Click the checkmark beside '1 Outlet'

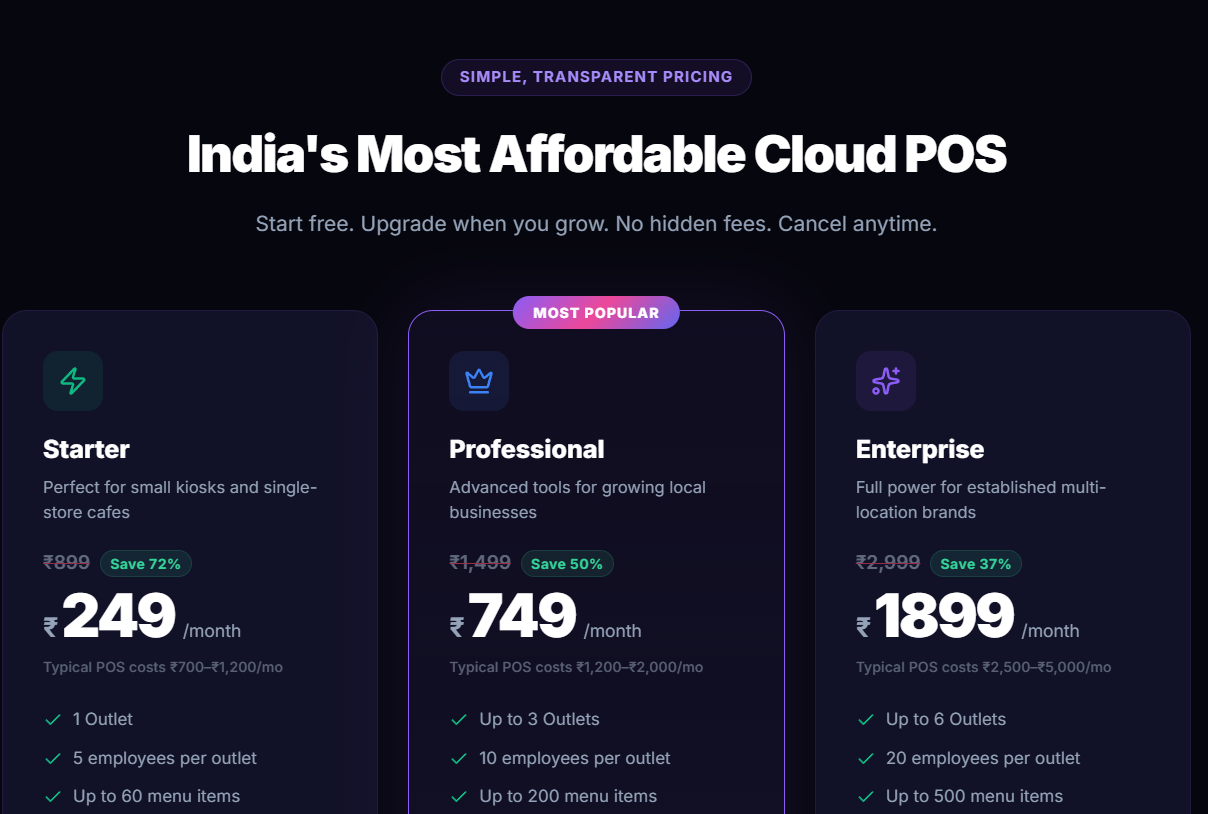pyautogui.click(x=51, y=719)
